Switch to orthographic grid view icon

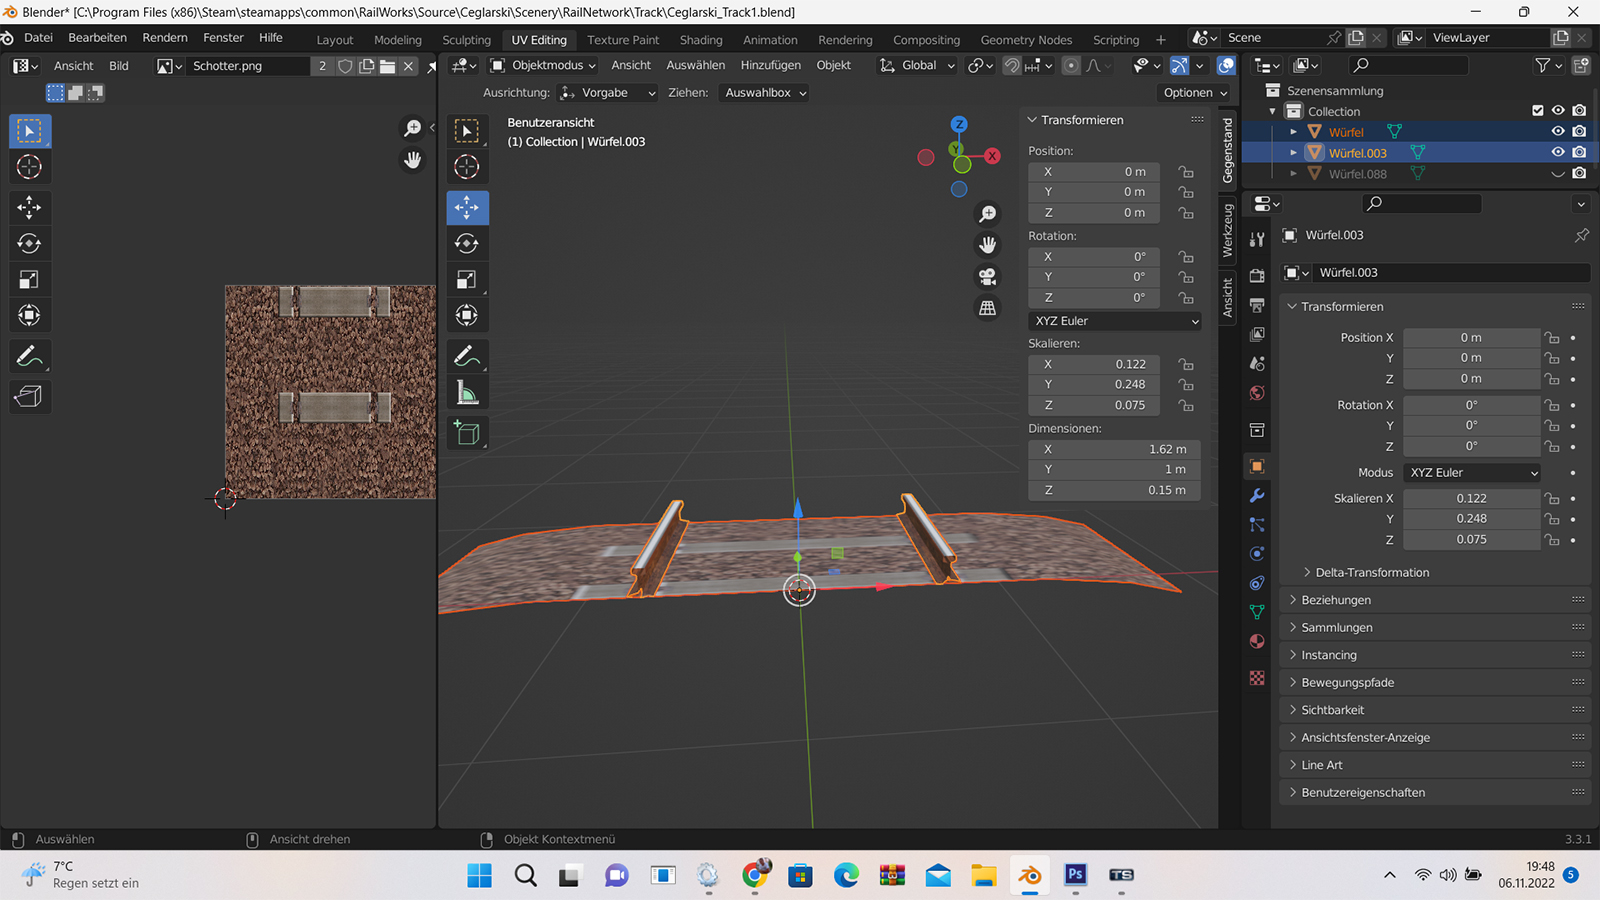coord(987,308)
